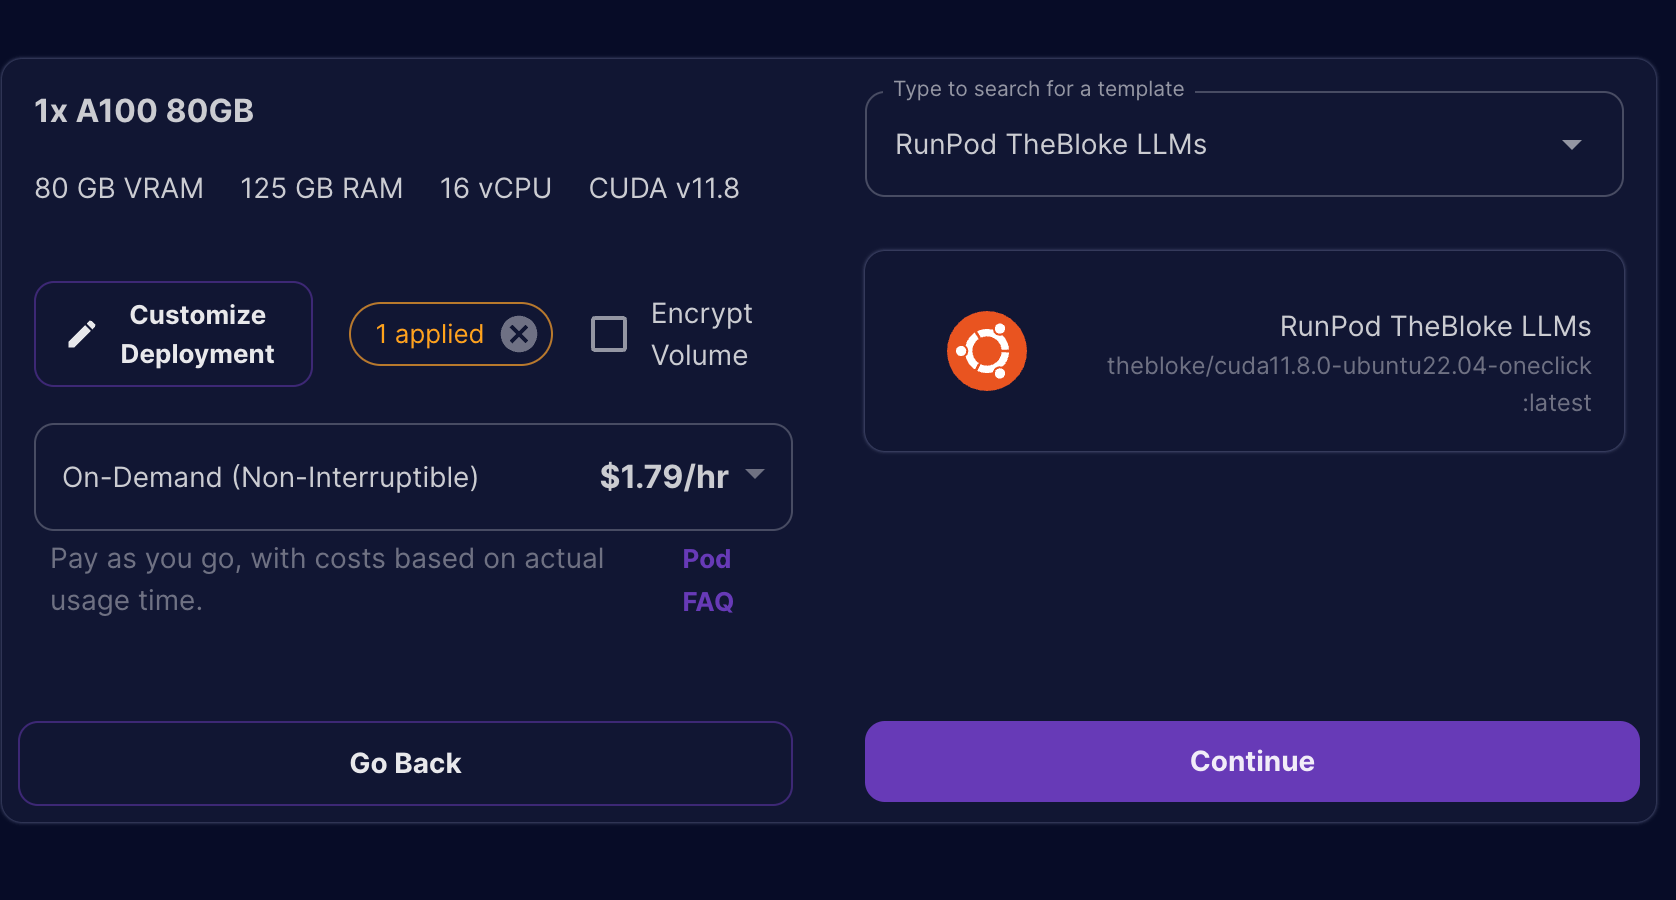Open the Pod FAQ link
1676x900 pixels.
707,580
